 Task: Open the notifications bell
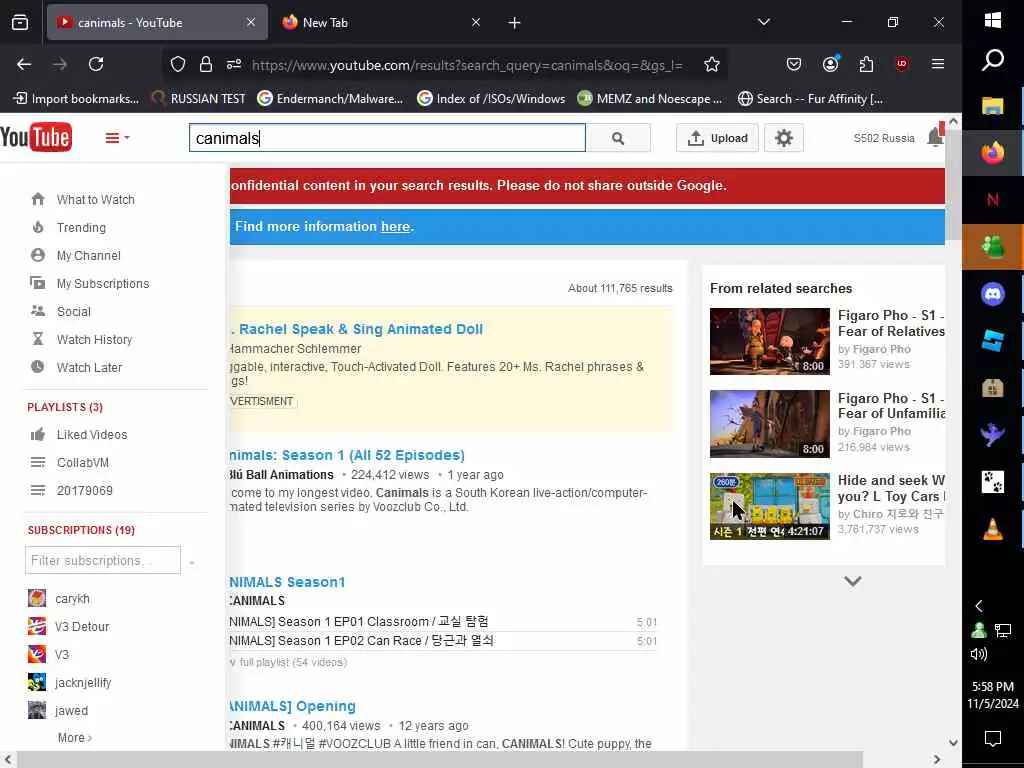(x=935, y=137)
